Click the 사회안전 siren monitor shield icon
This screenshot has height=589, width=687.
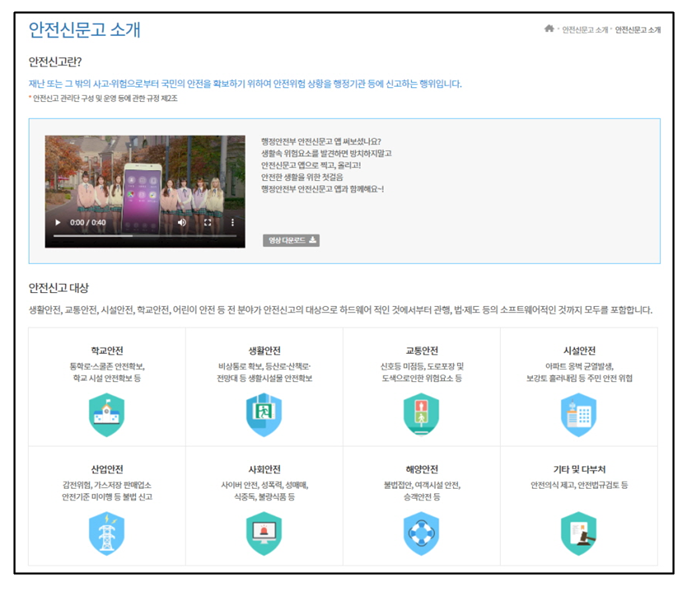tap(264, 533)
